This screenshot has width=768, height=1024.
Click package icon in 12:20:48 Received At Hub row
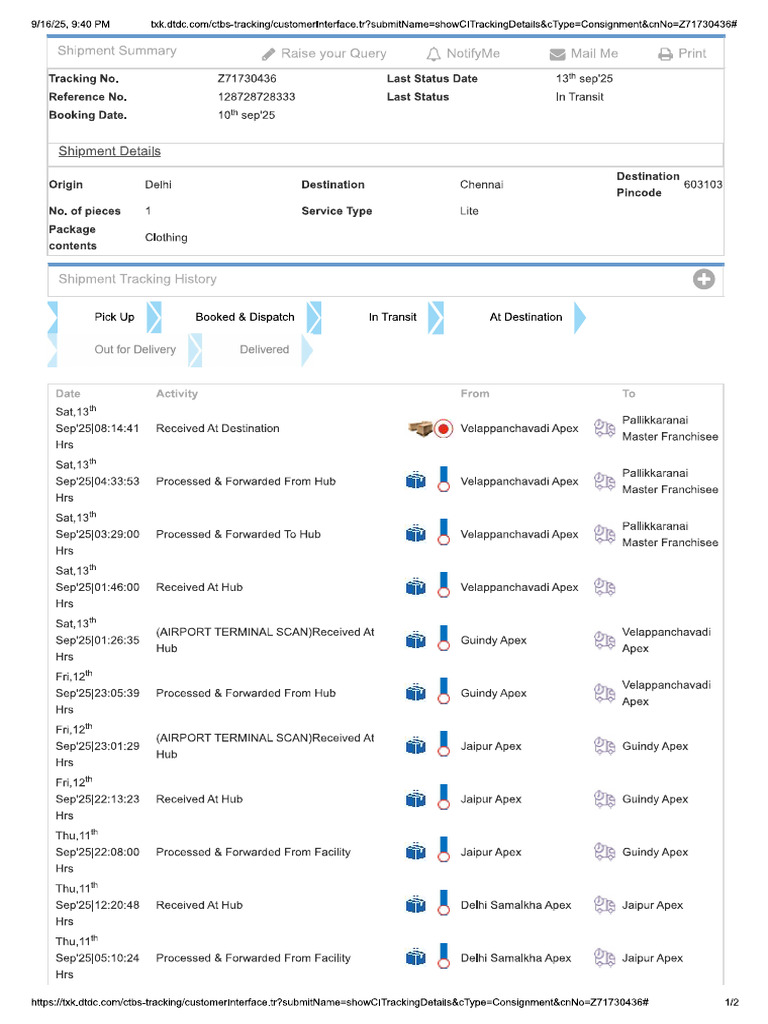tap(415, 904)
